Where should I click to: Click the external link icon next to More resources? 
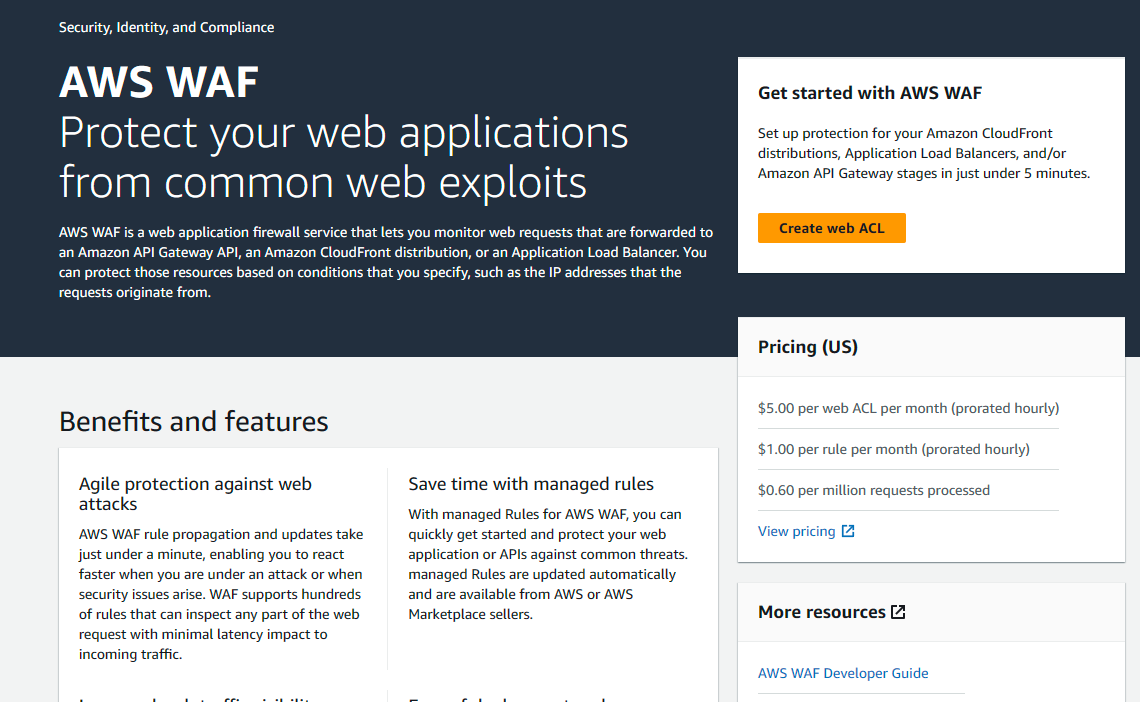click(898, 612)
